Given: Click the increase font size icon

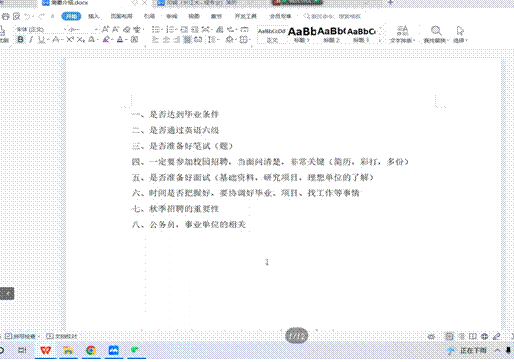Looking at the screenshot, I should [105, 29].
